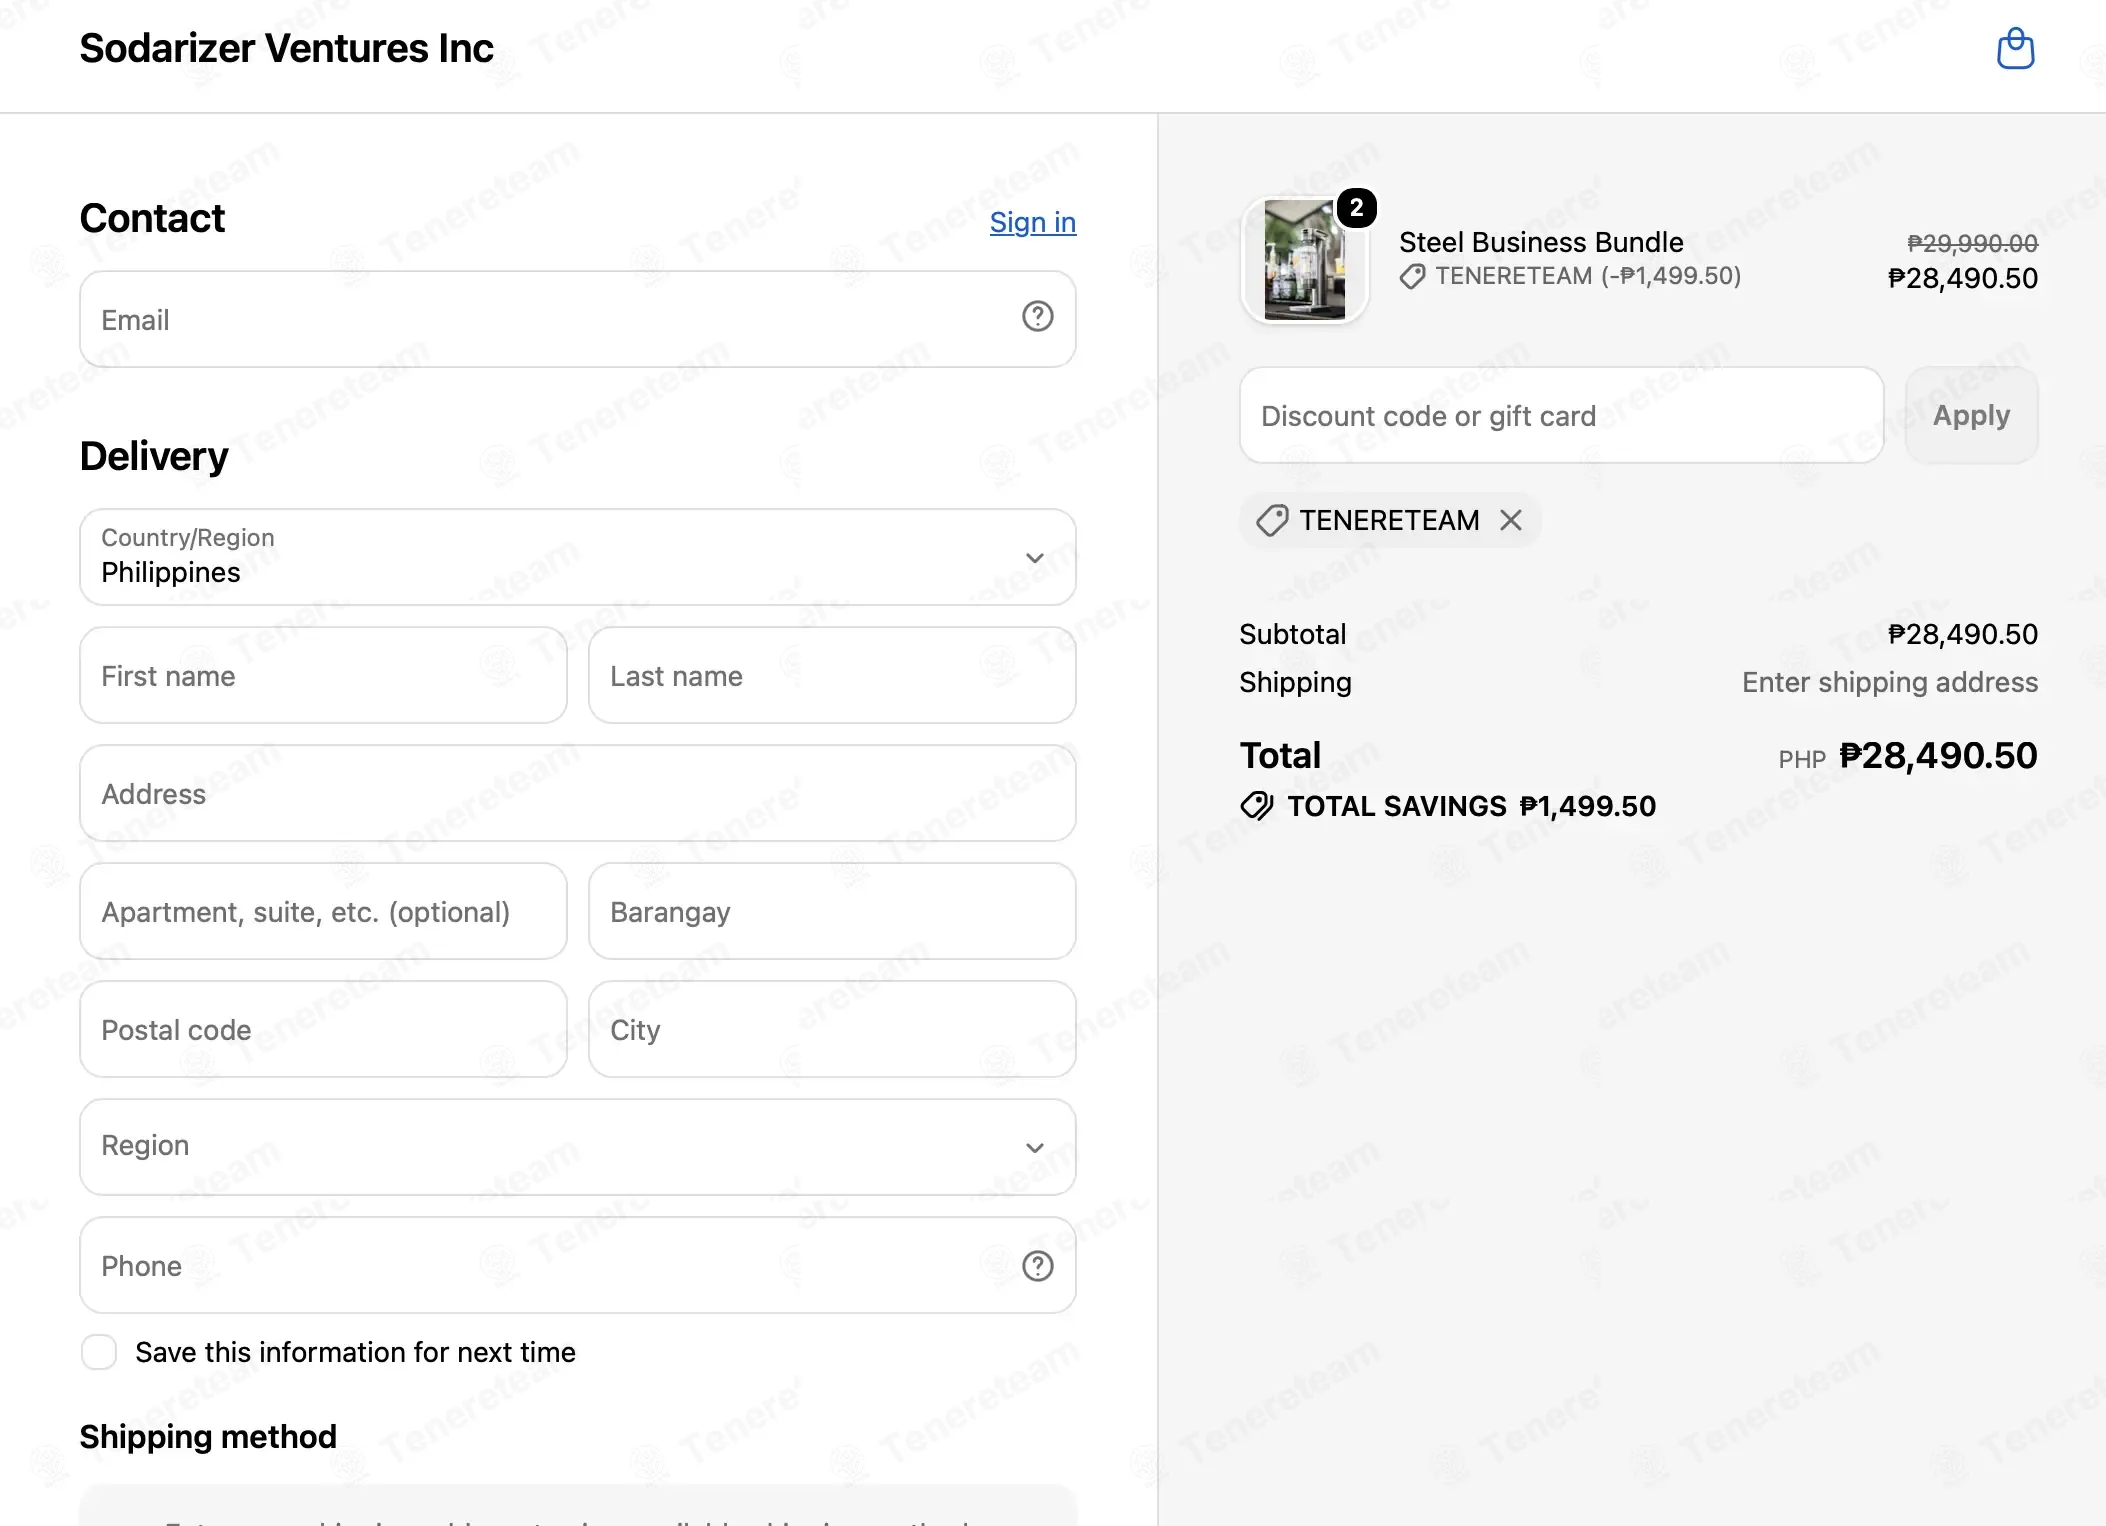Click the Sodarizer Ventures Inc store name
The height and width of the screenshot is (1526, 2106).
pyautogui.click(x=286, y=49)
